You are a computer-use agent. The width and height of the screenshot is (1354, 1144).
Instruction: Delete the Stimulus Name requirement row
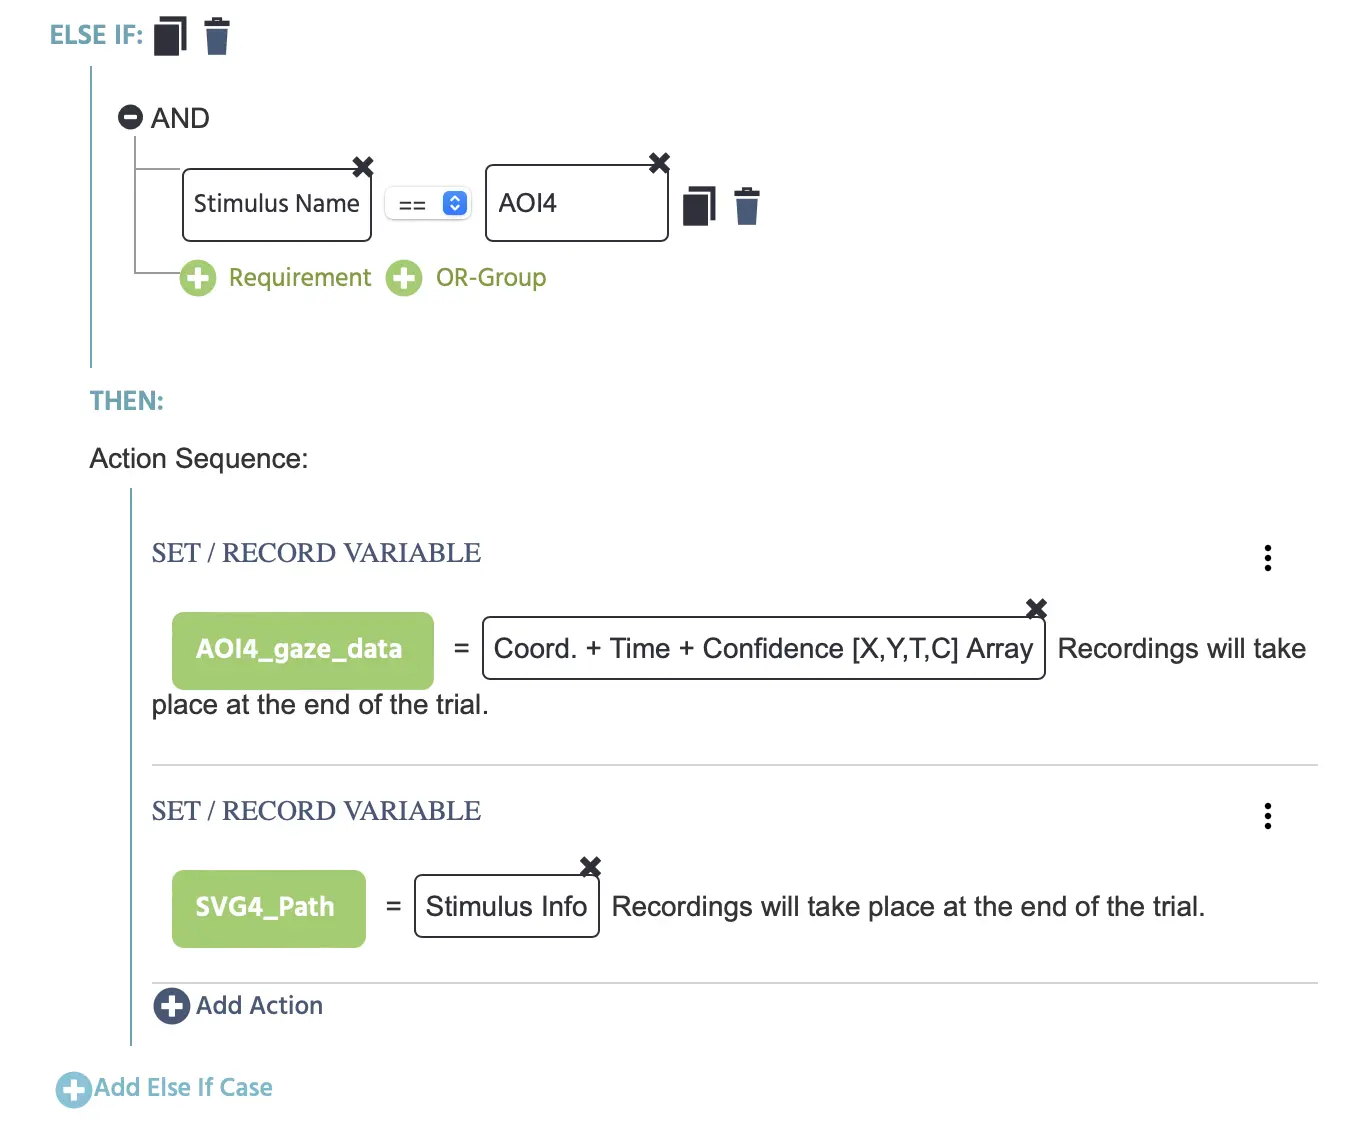tap(747, 206)
